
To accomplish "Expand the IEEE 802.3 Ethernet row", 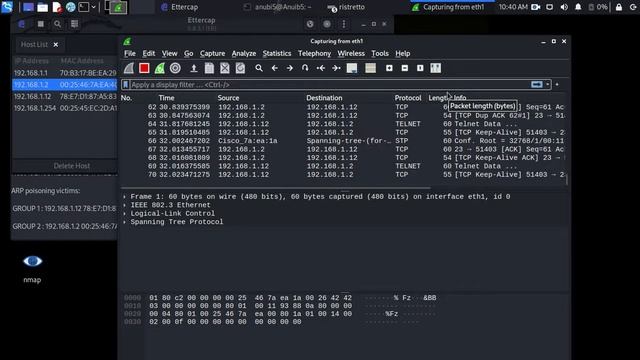I will (x=124, y=205).
